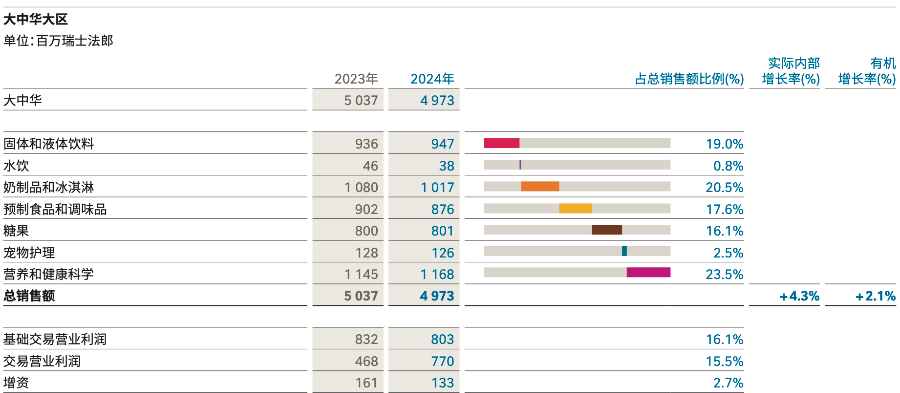Click the +4.3% growth value
This screenshot has width=900, height=393.
point(800,296)
